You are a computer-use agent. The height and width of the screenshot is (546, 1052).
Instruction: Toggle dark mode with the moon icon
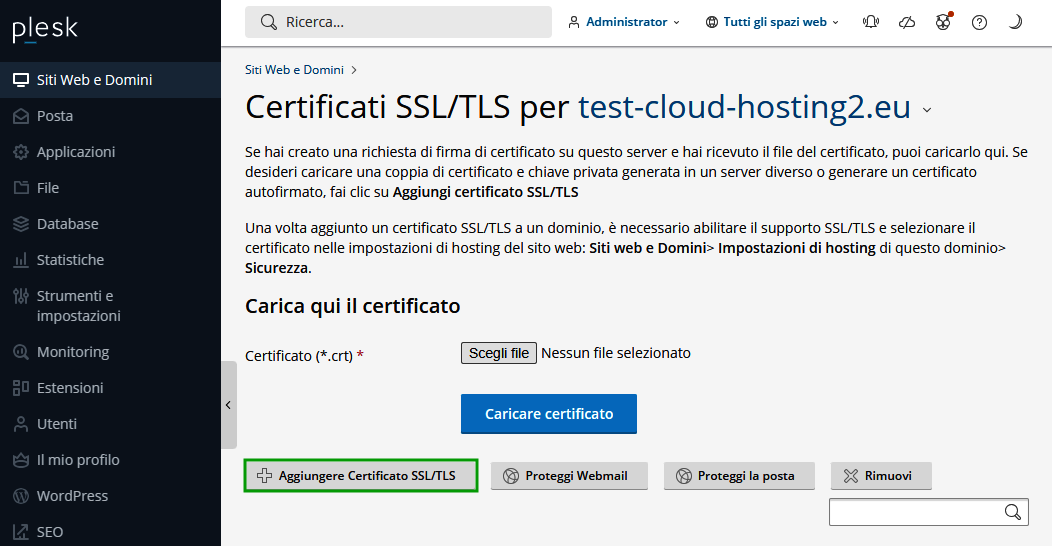(1015, 22)
